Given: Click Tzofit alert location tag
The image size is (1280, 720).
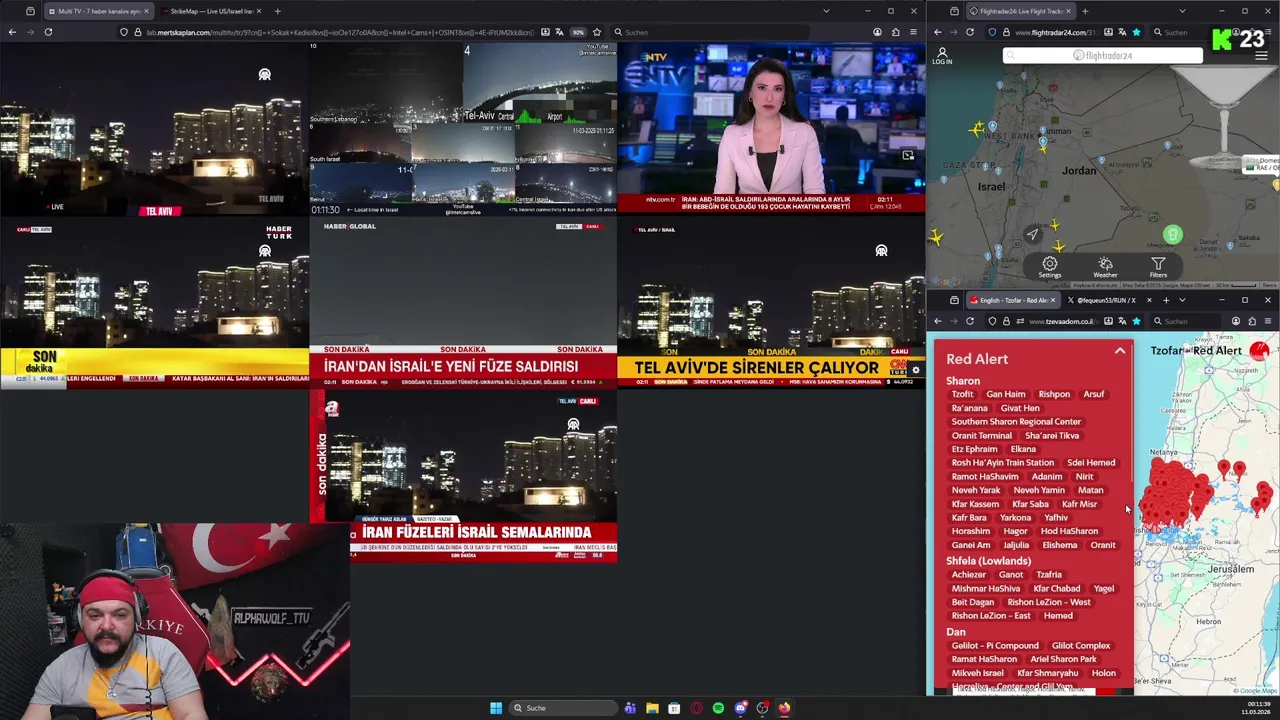Looking at the screenshot, I should click(962, 394).
